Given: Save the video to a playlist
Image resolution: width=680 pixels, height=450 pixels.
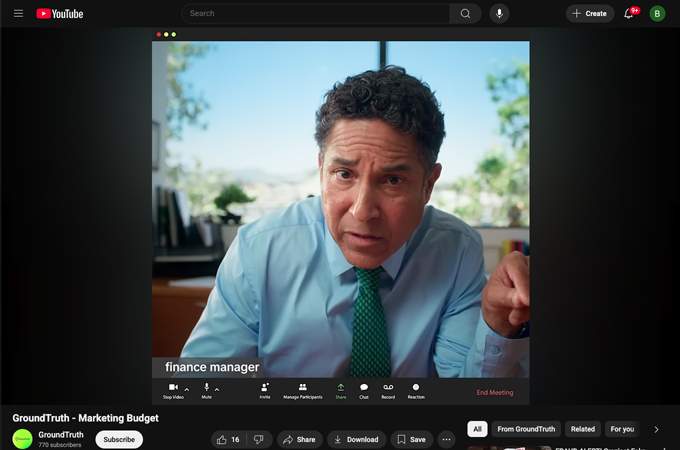Looking at the screenshot, I should [412, 440].
